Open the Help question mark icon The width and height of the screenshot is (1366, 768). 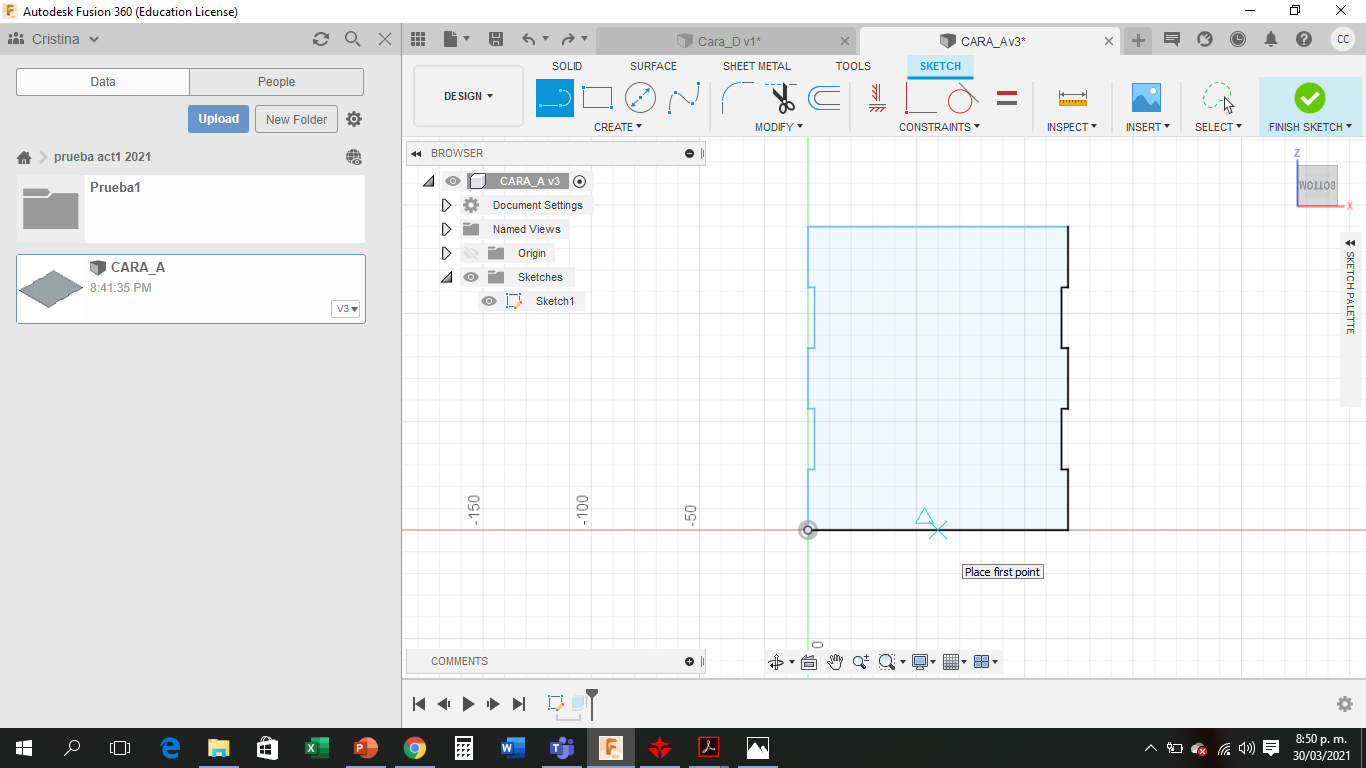1304,39
